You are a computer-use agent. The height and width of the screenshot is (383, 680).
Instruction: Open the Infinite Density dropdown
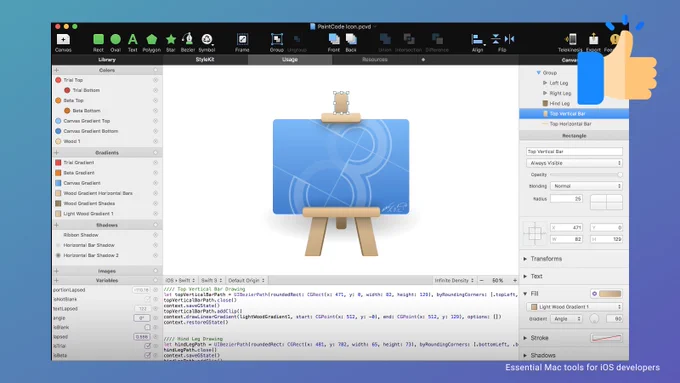tap(454, 281)
